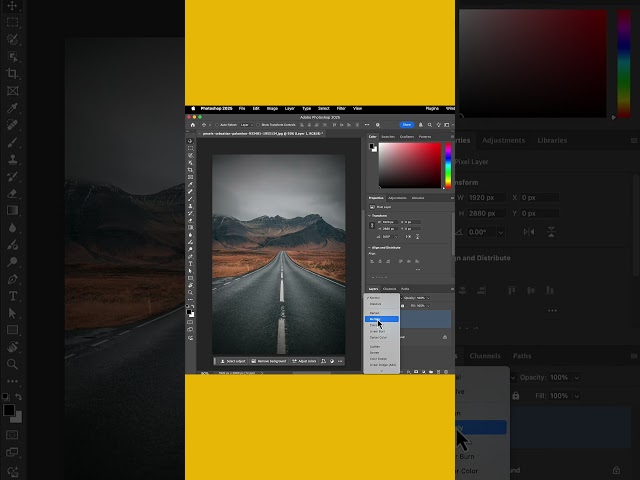Select the Eyedropper tool
This screenshot has width=640, height=480.
point(190,184)
